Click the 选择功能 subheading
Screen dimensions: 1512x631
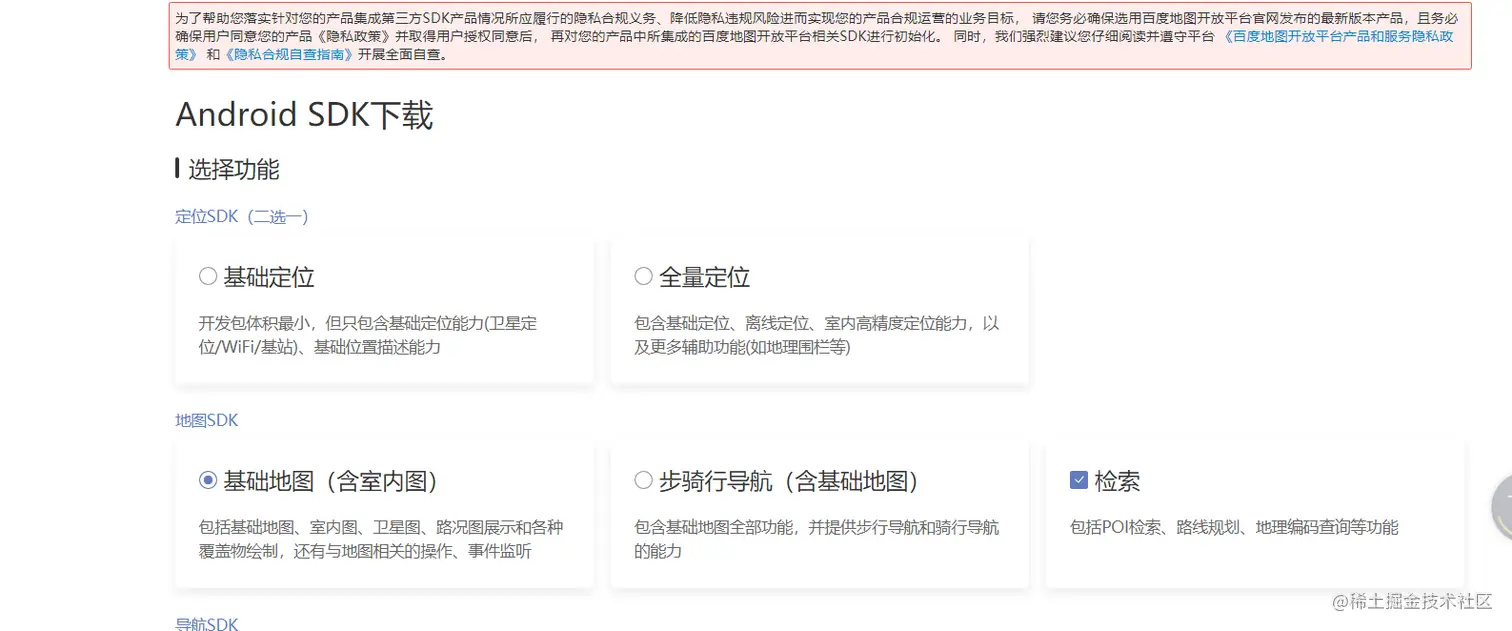pyautogui.click(x=234, y=169)
